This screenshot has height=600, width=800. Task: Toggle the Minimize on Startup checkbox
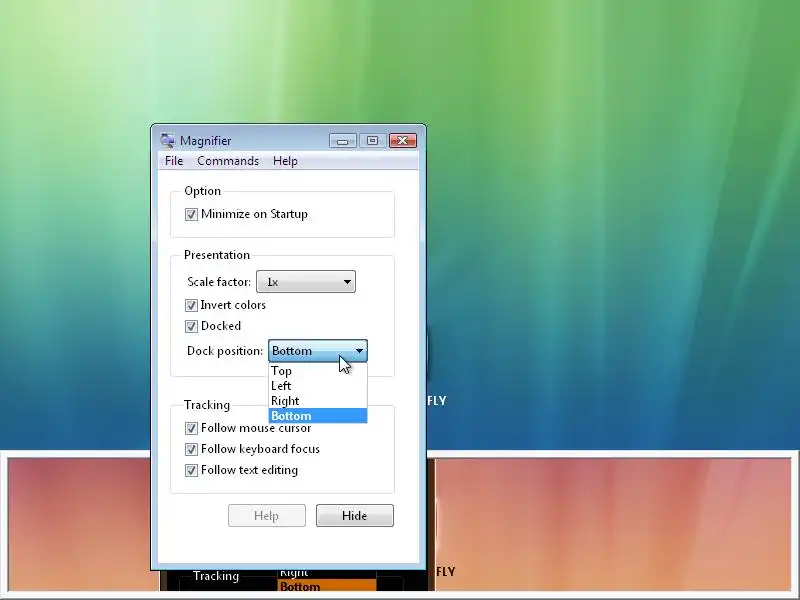[191, 214]
